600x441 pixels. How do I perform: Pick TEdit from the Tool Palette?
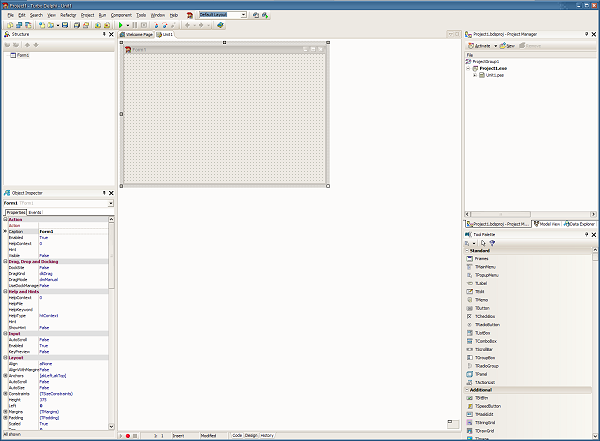480,291
